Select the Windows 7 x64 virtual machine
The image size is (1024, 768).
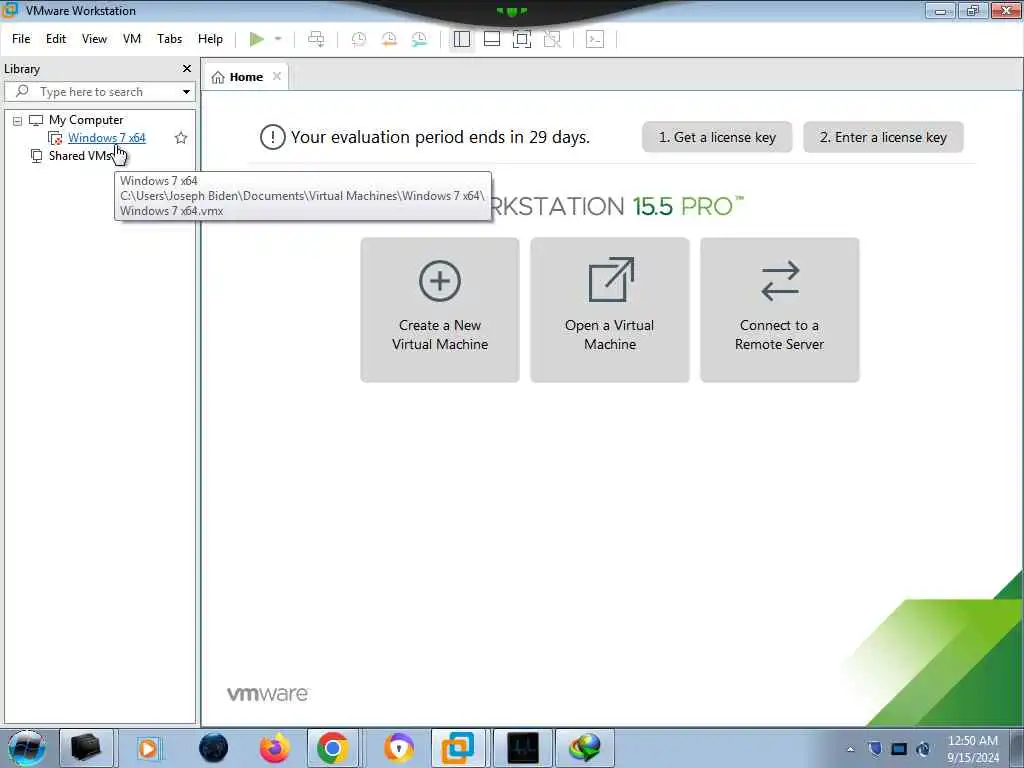pos(106,138)
